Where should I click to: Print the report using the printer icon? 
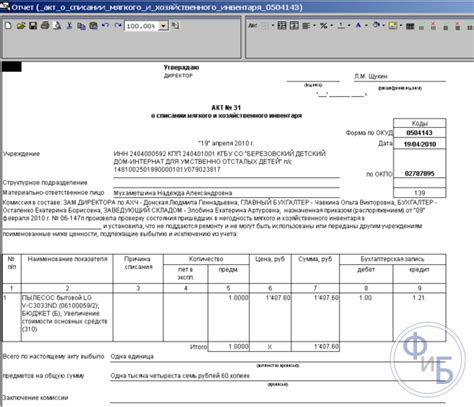[45, 26]
